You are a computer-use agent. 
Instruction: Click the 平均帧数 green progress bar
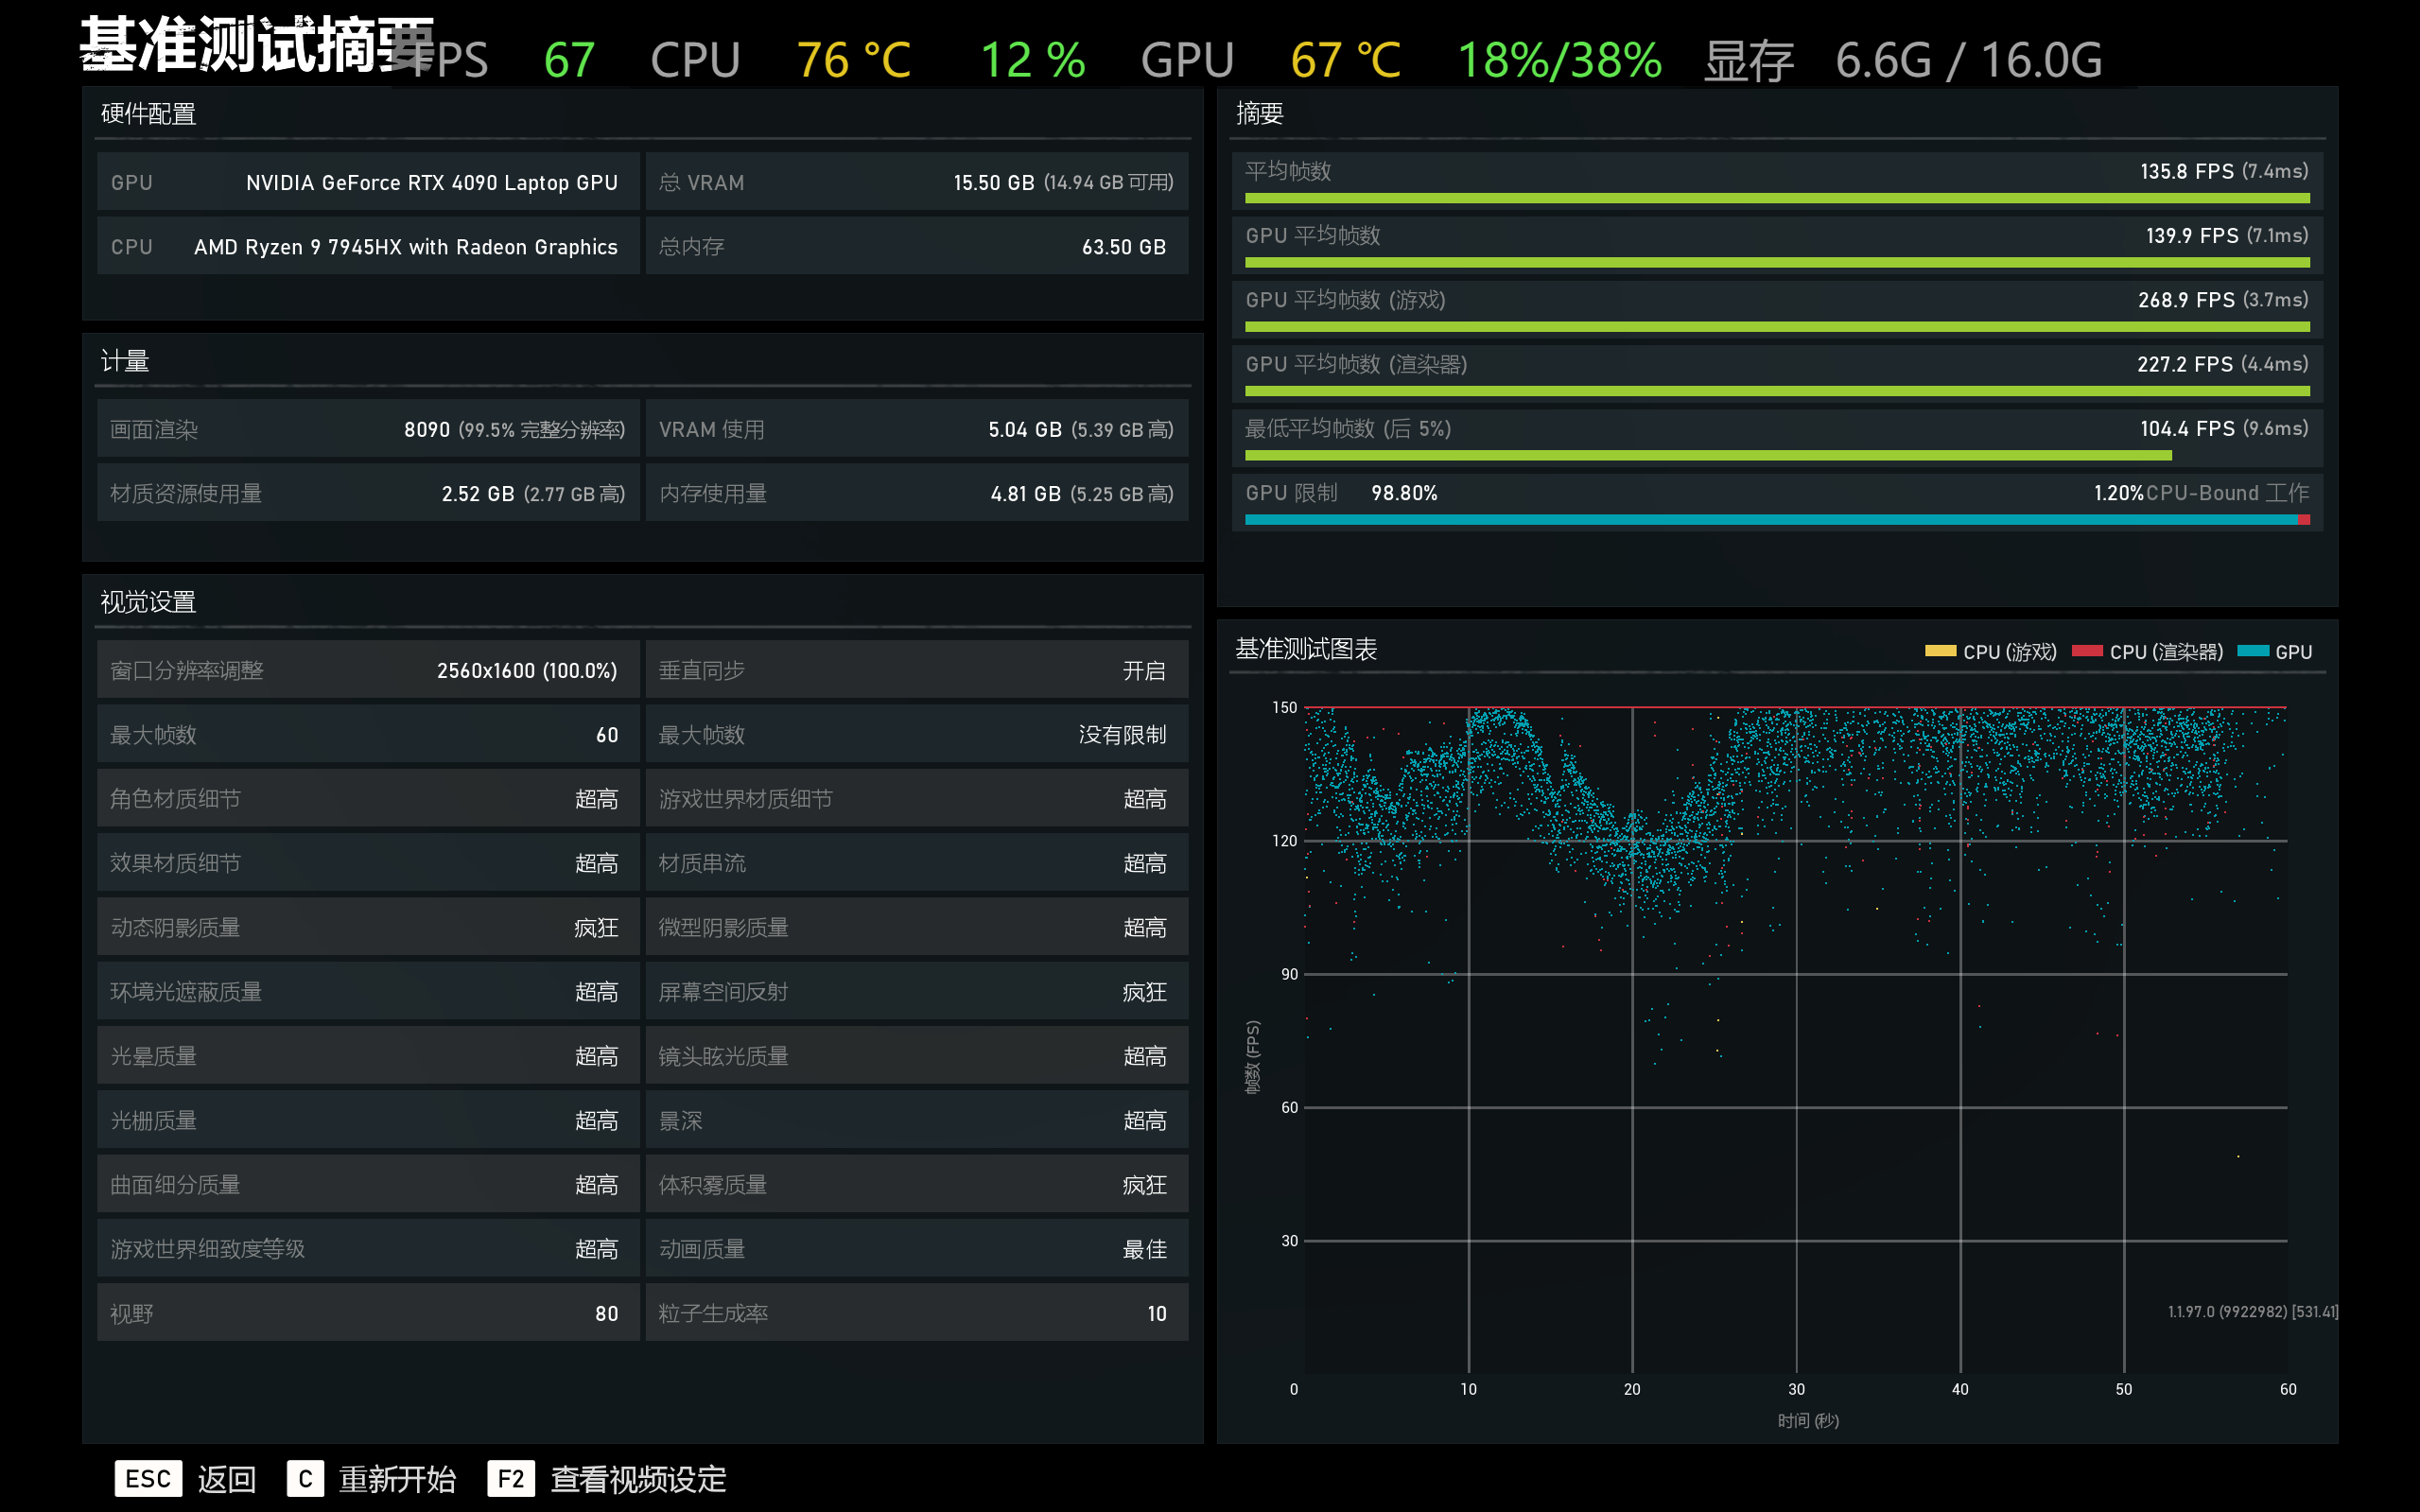click(1777, 198)
